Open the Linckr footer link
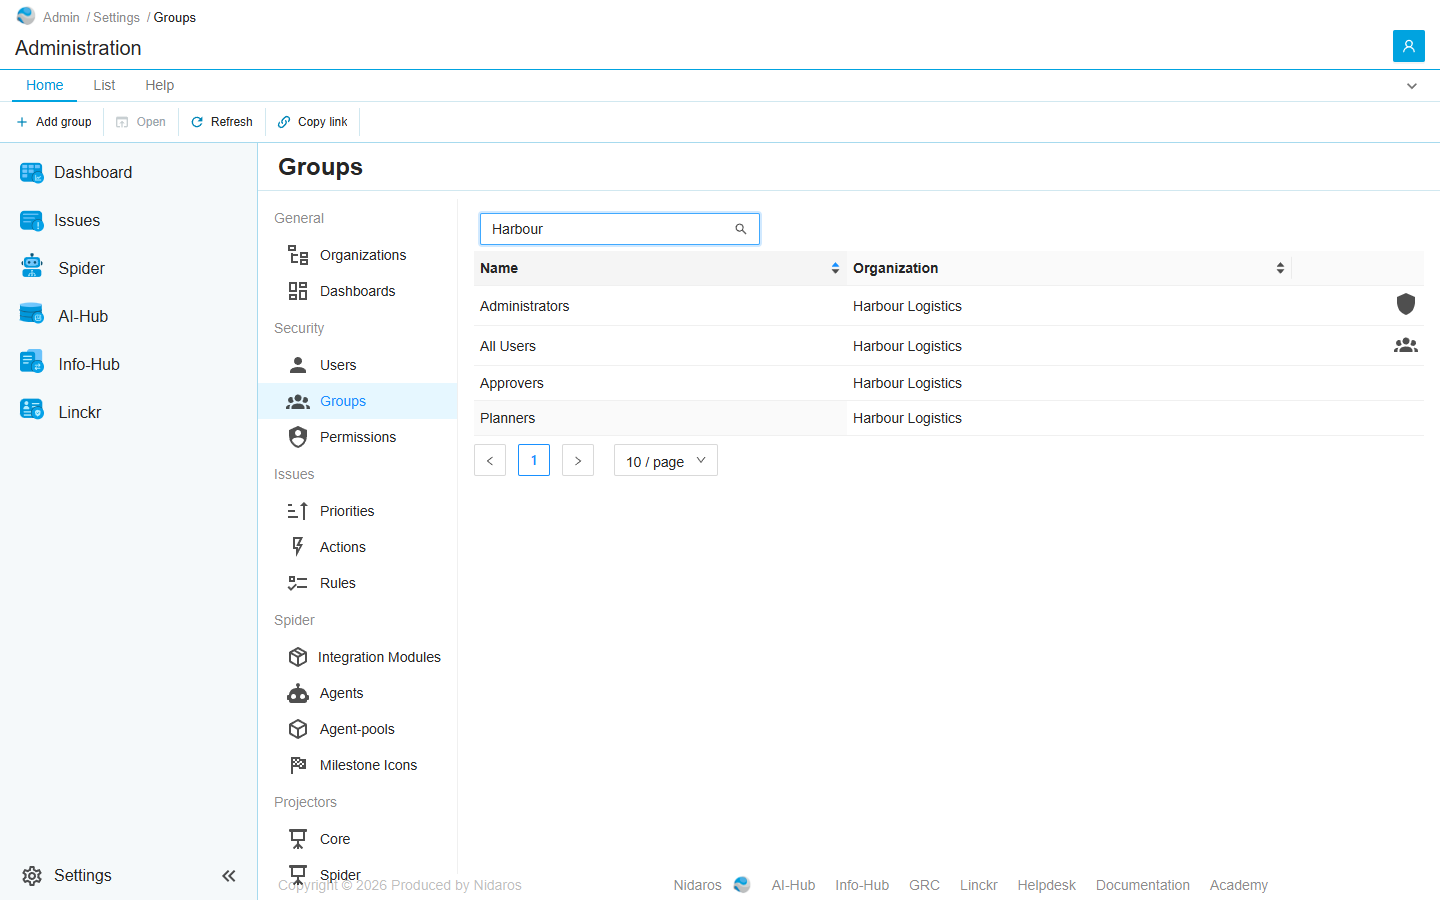1440x900 pixels. tap(978, 885)
